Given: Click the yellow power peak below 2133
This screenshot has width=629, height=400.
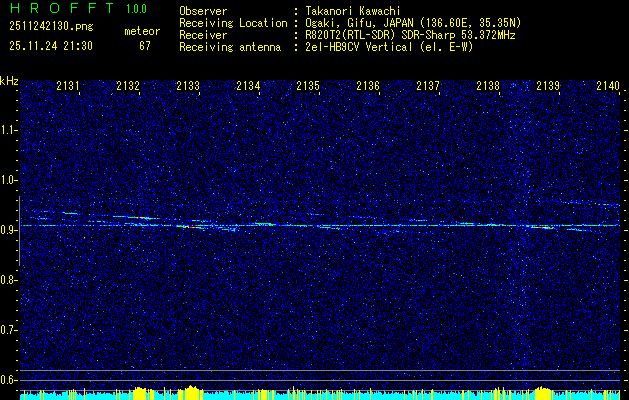Looking at the screenshot, I should (192, 392).
